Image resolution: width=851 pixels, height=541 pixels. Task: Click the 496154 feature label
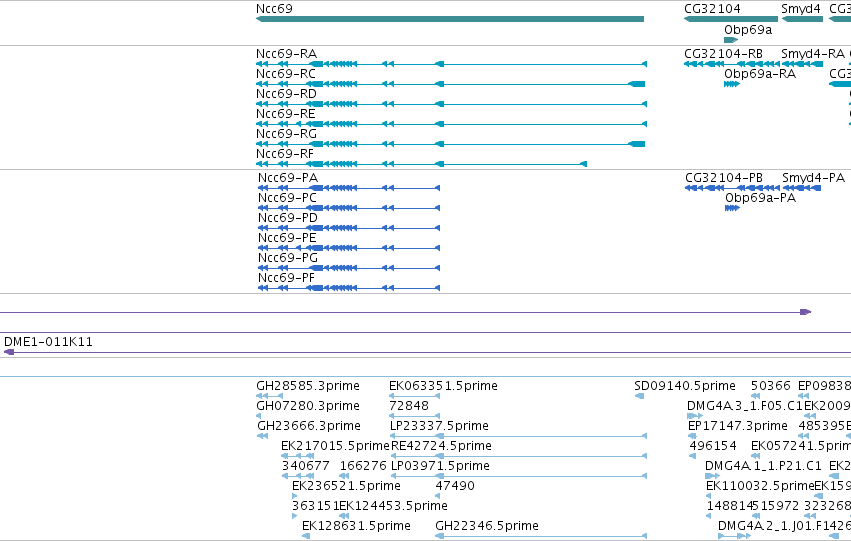(713, 446)
